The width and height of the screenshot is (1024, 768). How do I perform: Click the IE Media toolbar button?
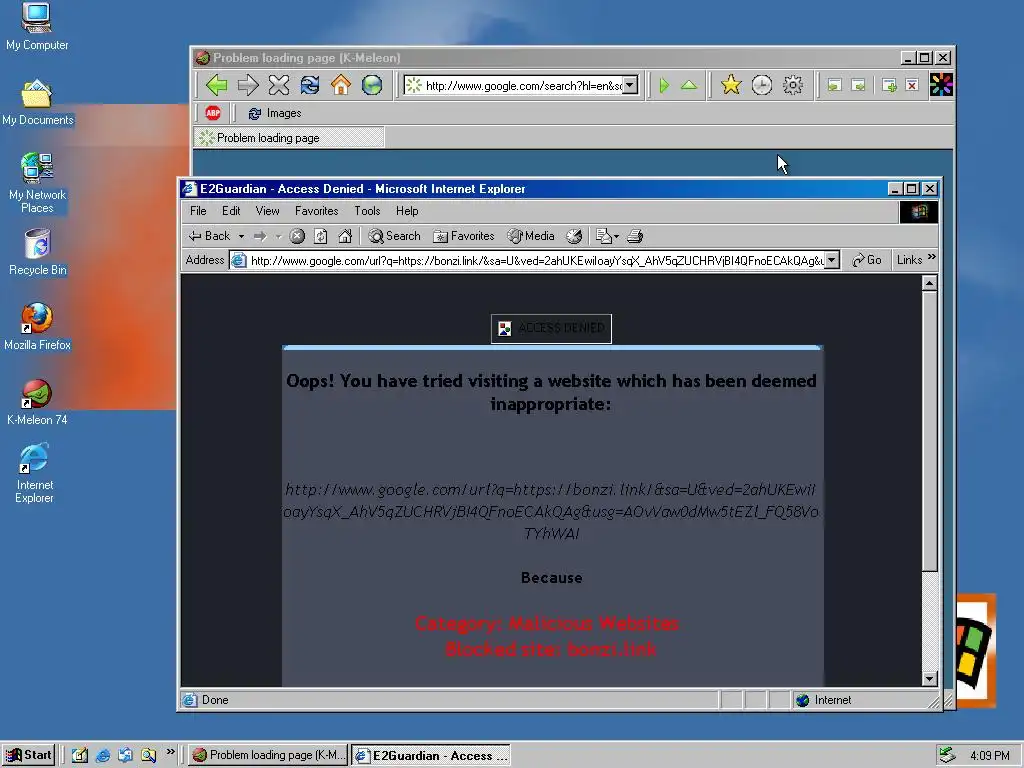coord(531,236)
